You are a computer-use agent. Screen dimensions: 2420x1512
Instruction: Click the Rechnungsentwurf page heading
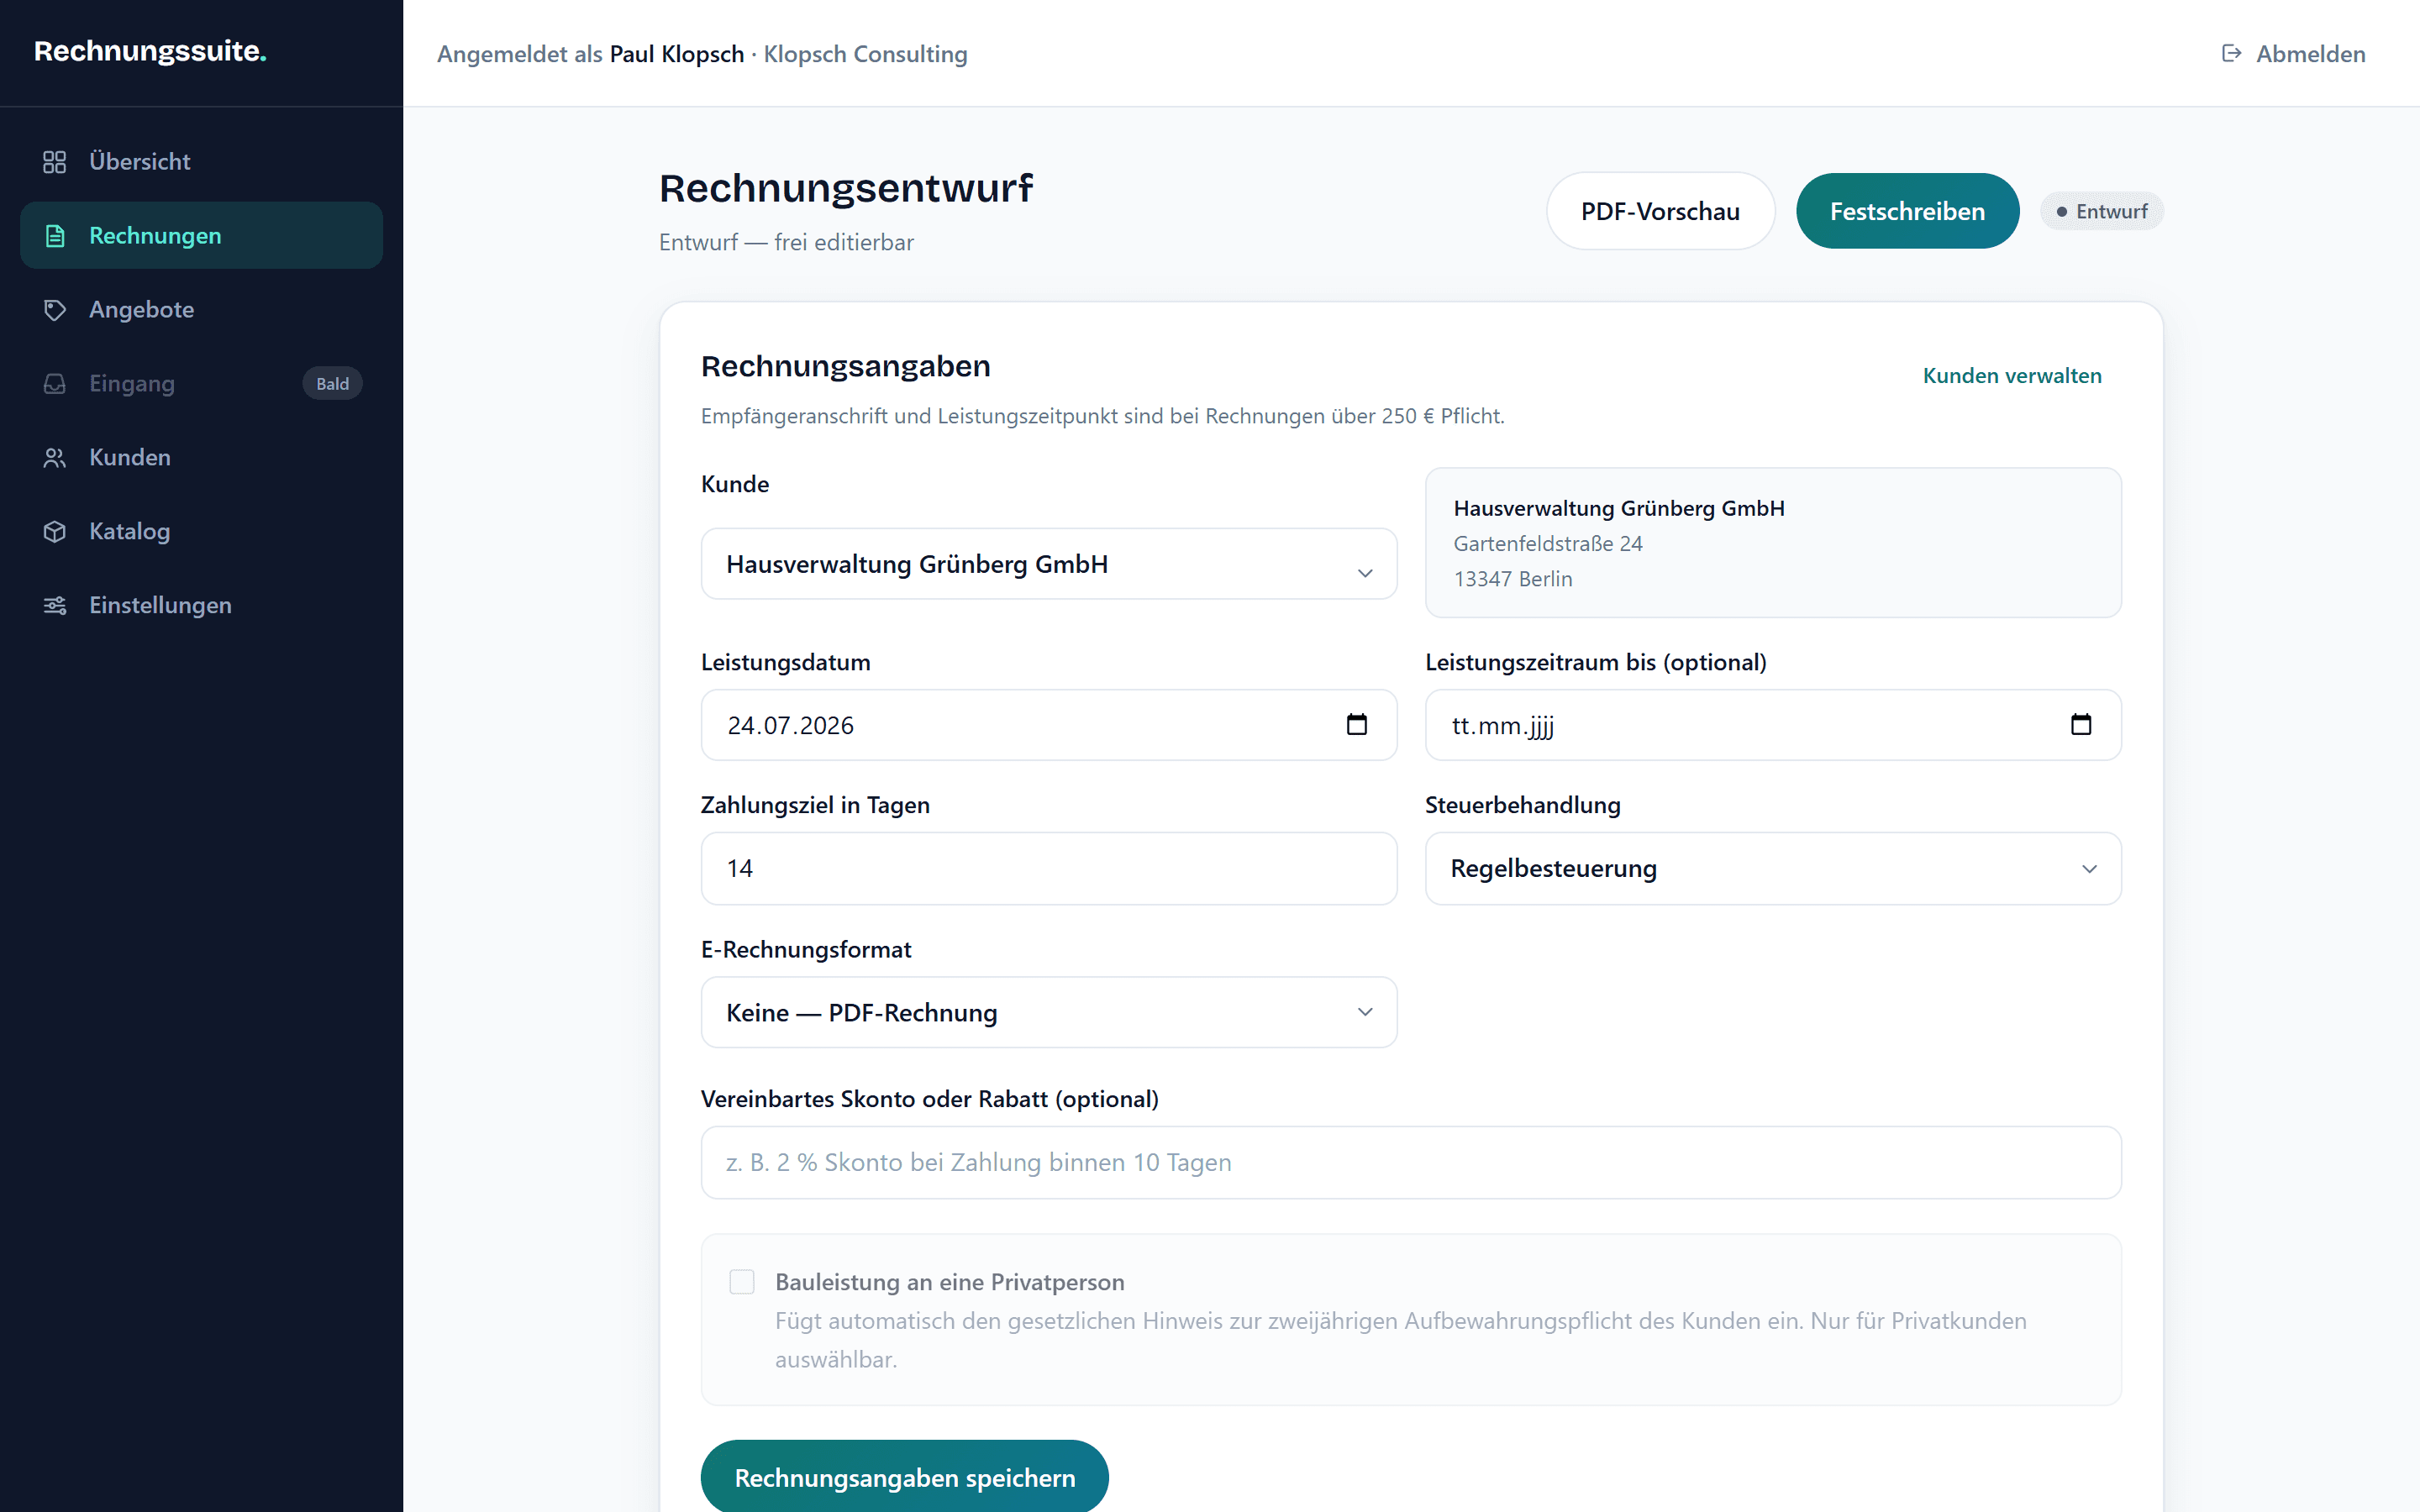click(x=845, y=188)
